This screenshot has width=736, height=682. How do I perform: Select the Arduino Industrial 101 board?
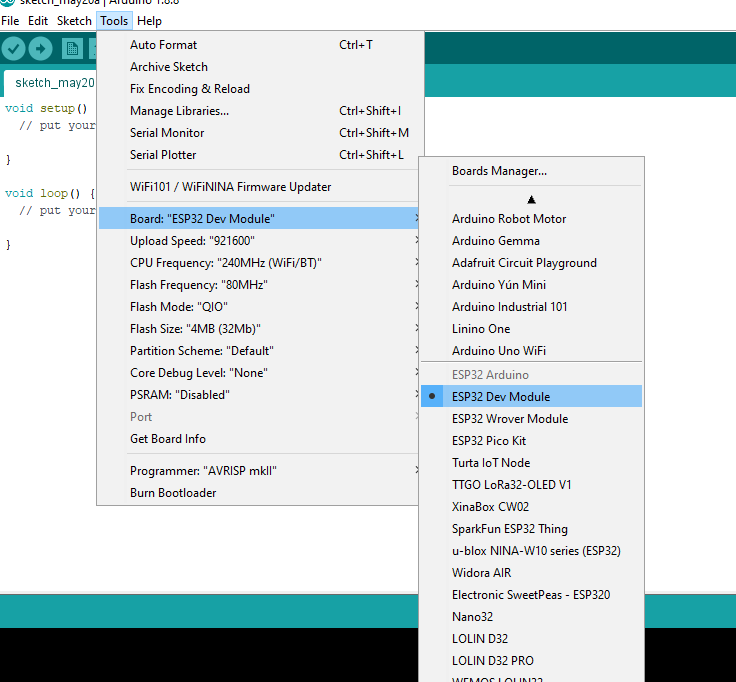(x=531, y=307)
